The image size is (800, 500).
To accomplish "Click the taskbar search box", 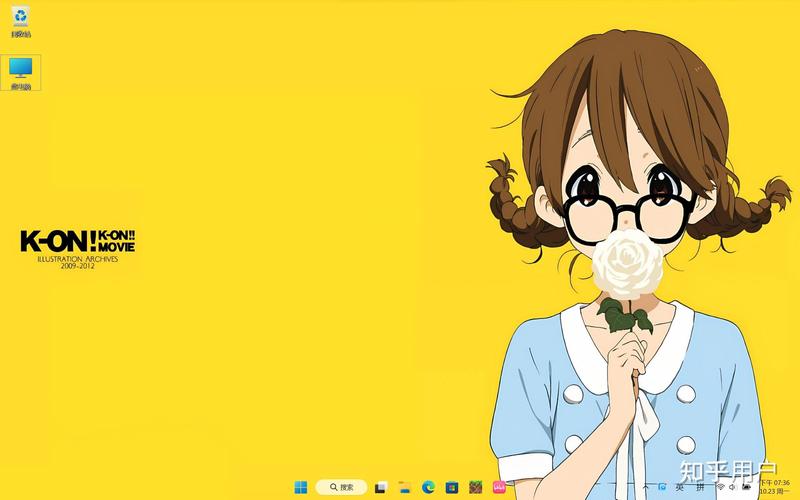I will click(341, 487).
